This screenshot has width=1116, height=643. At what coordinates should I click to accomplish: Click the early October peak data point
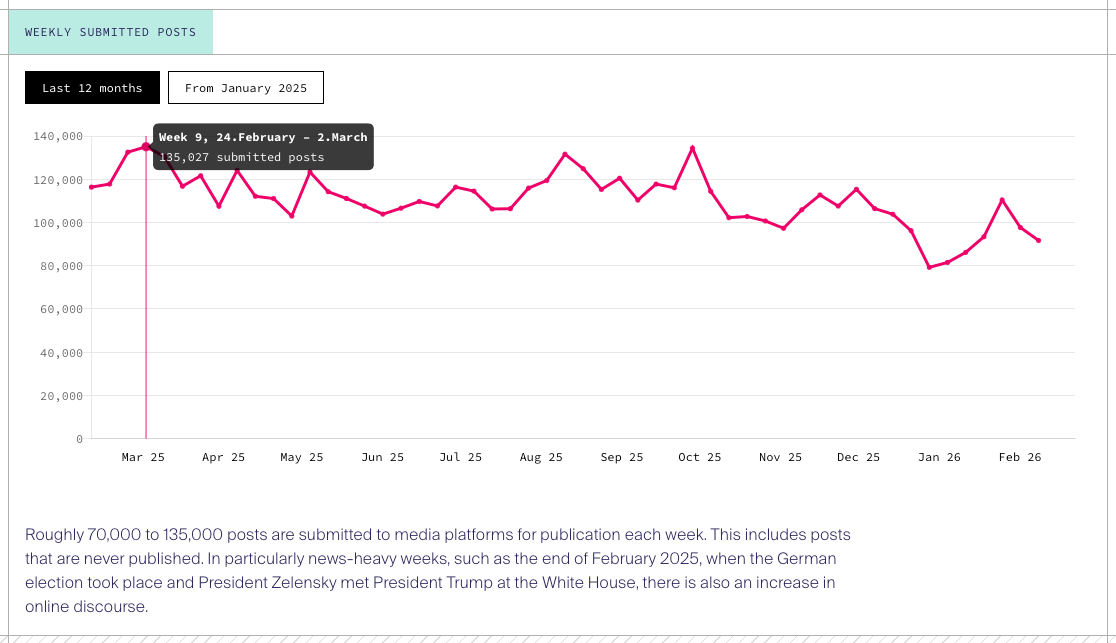692,148
